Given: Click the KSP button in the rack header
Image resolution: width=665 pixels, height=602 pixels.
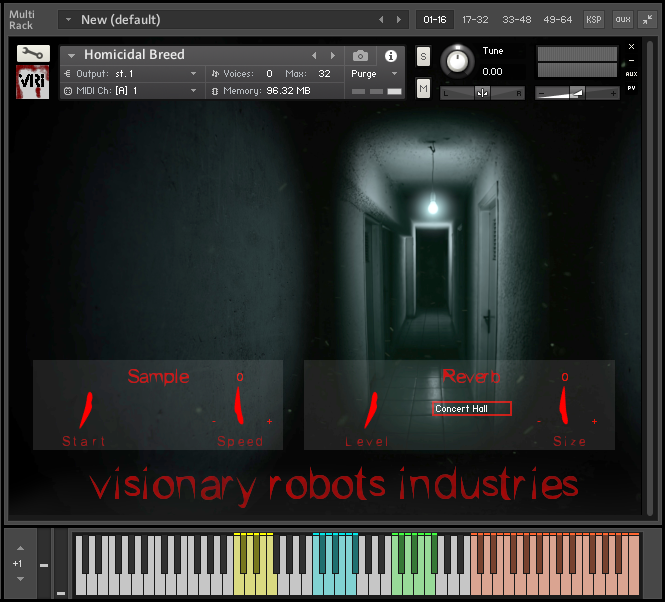Looking at the screenshot, I should [594, 19].
